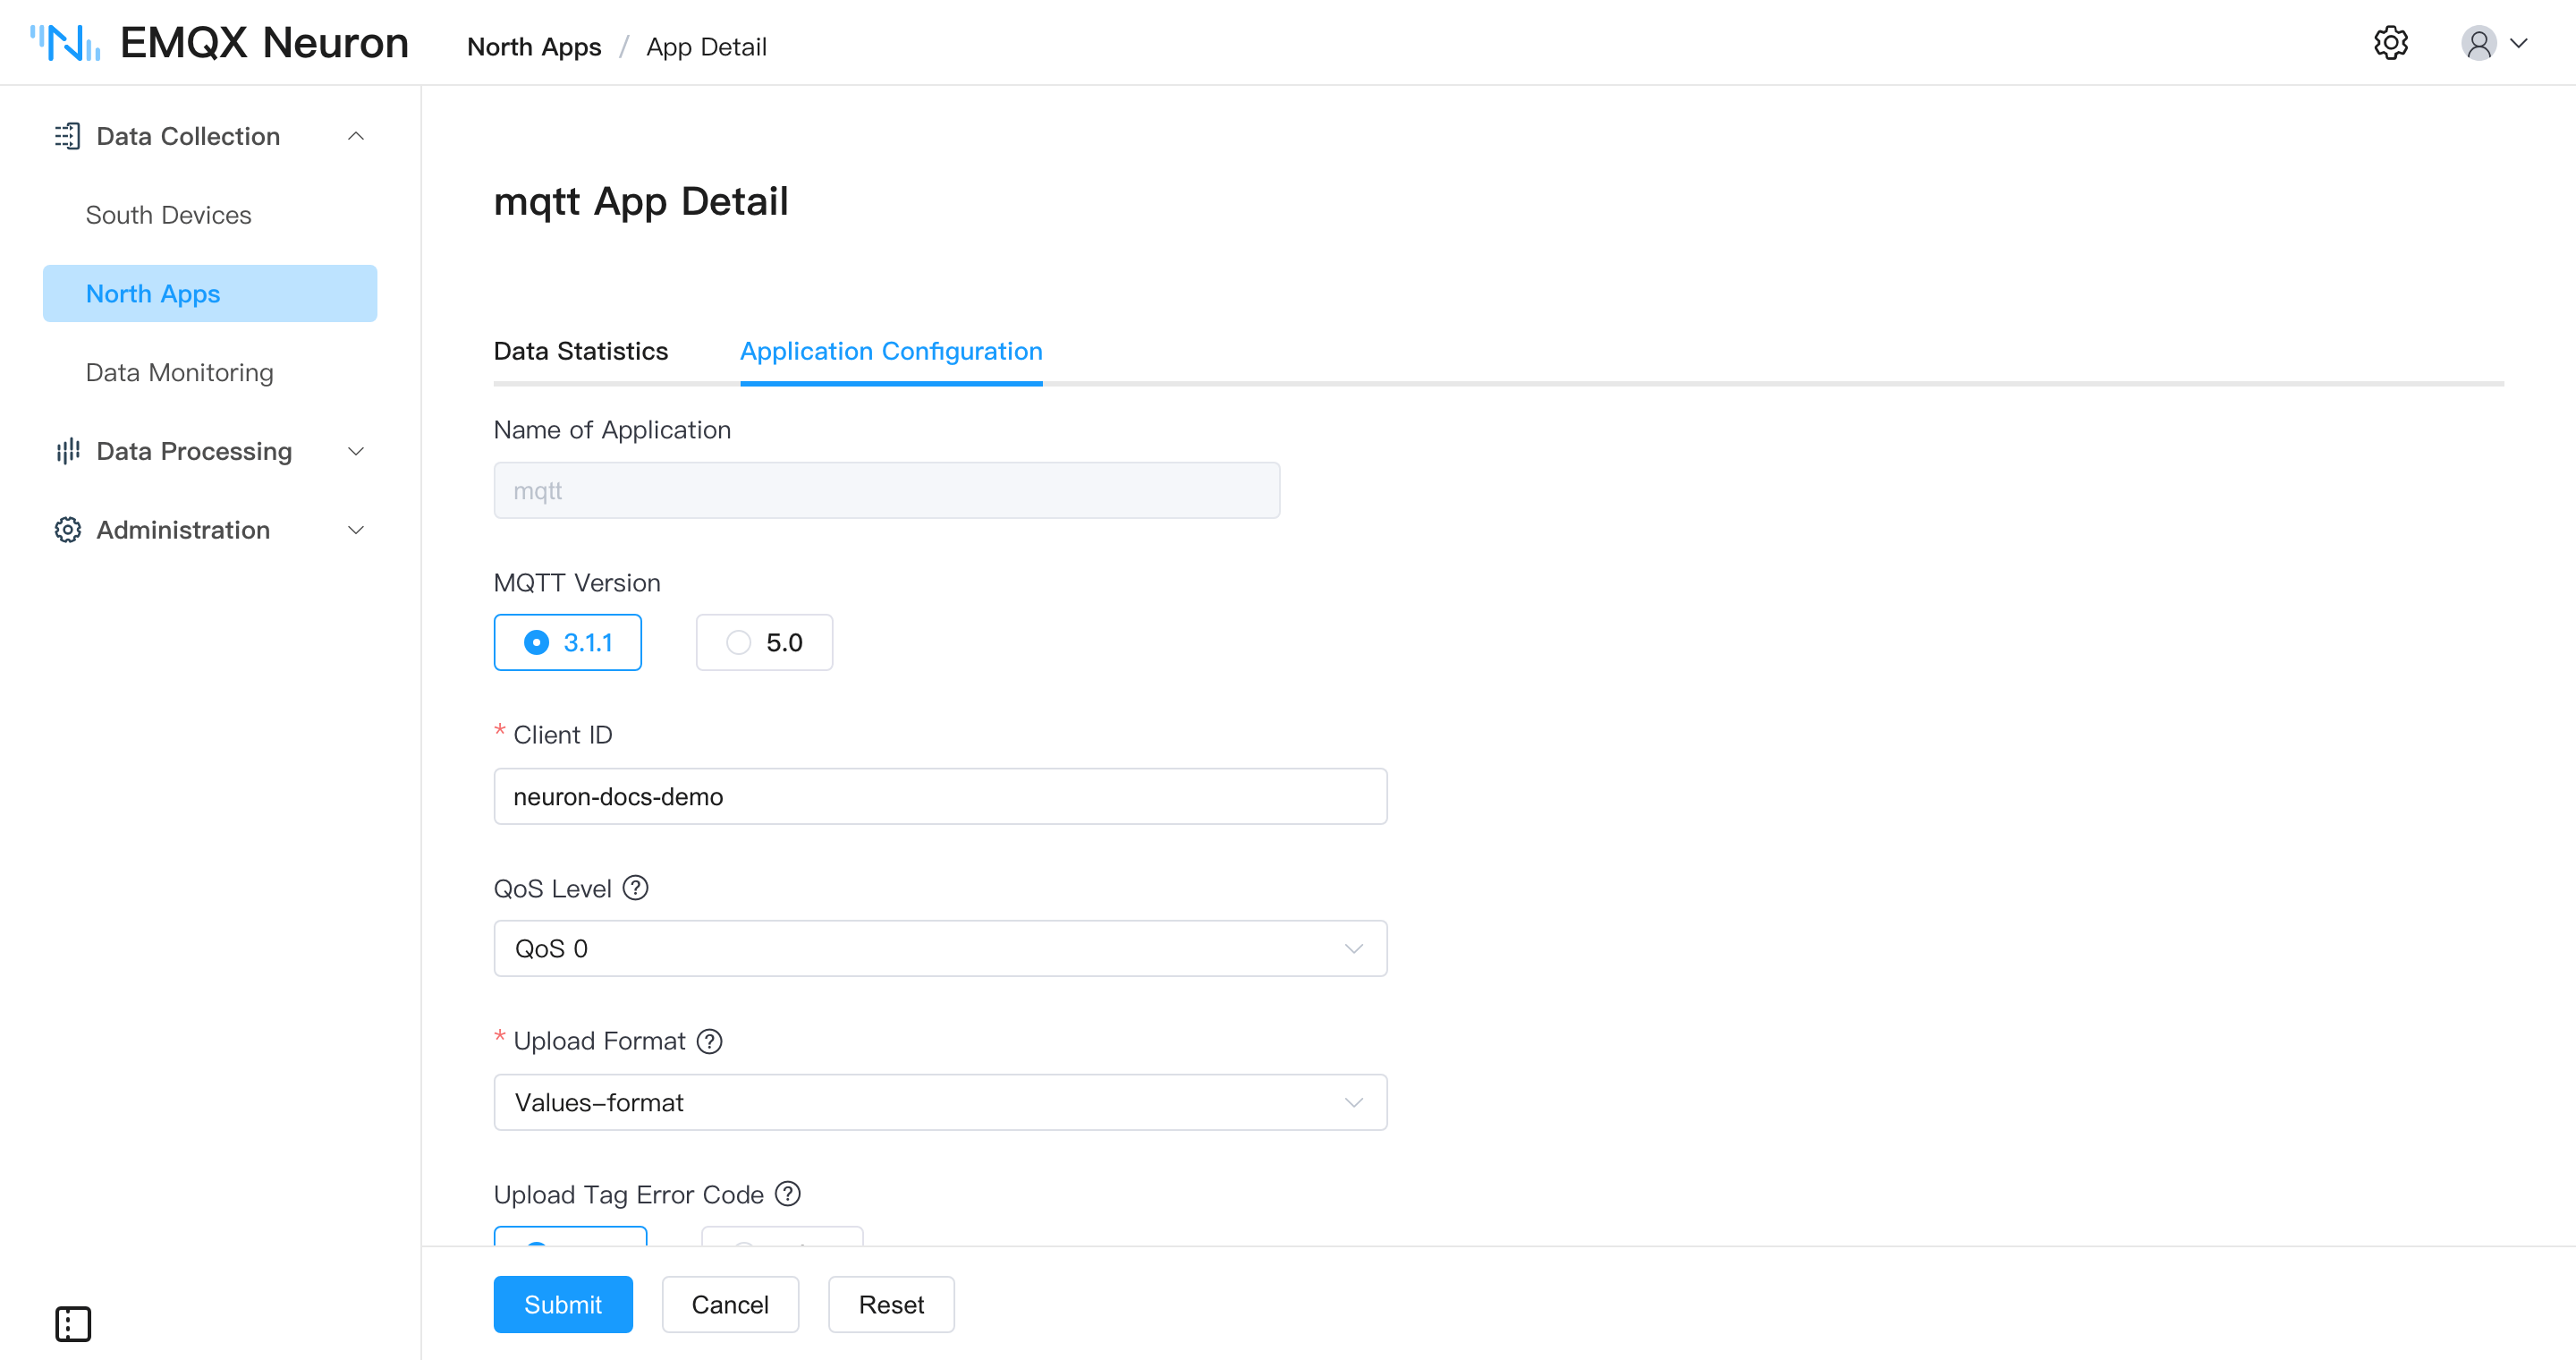2576x1360 pixels.
Task: Click the Cancel button
Action: pos(730,1304)
